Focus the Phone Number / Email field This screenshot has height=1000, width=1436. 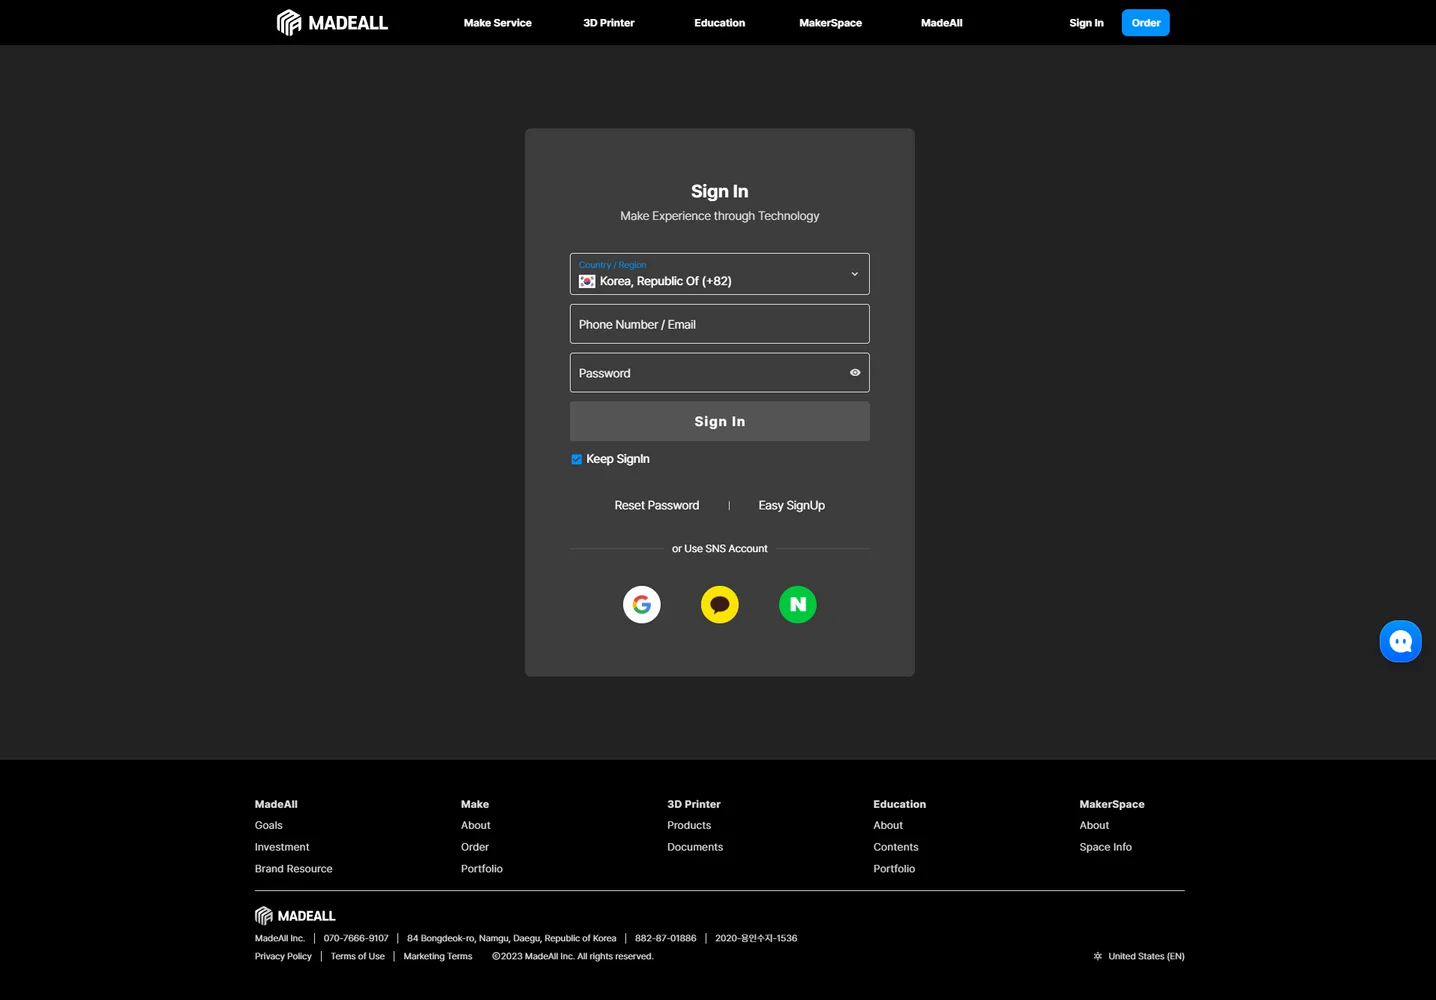(x=720, y=324)
